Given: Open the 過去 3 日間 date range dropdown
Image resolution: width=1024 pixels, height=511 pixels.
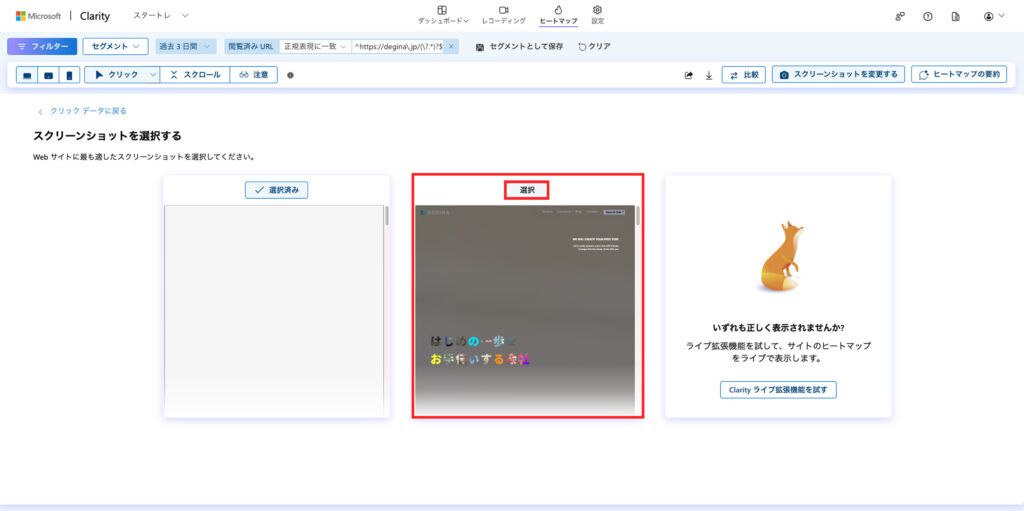Looking at the screenshot, I should 186,46.
